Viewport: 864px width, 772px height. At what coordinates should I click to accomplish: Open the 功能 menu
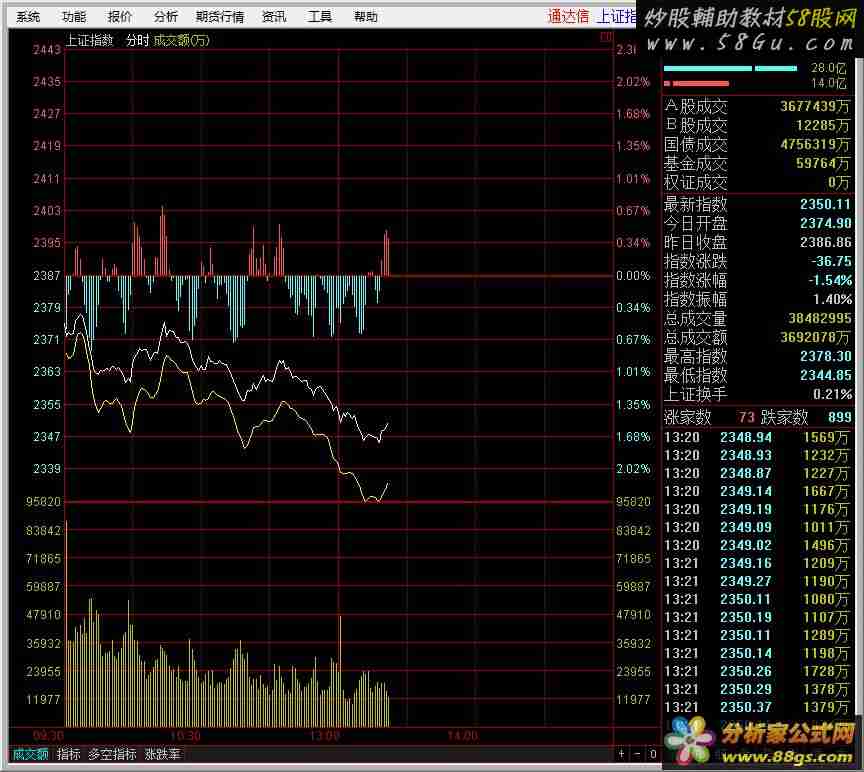click(74, 17)
